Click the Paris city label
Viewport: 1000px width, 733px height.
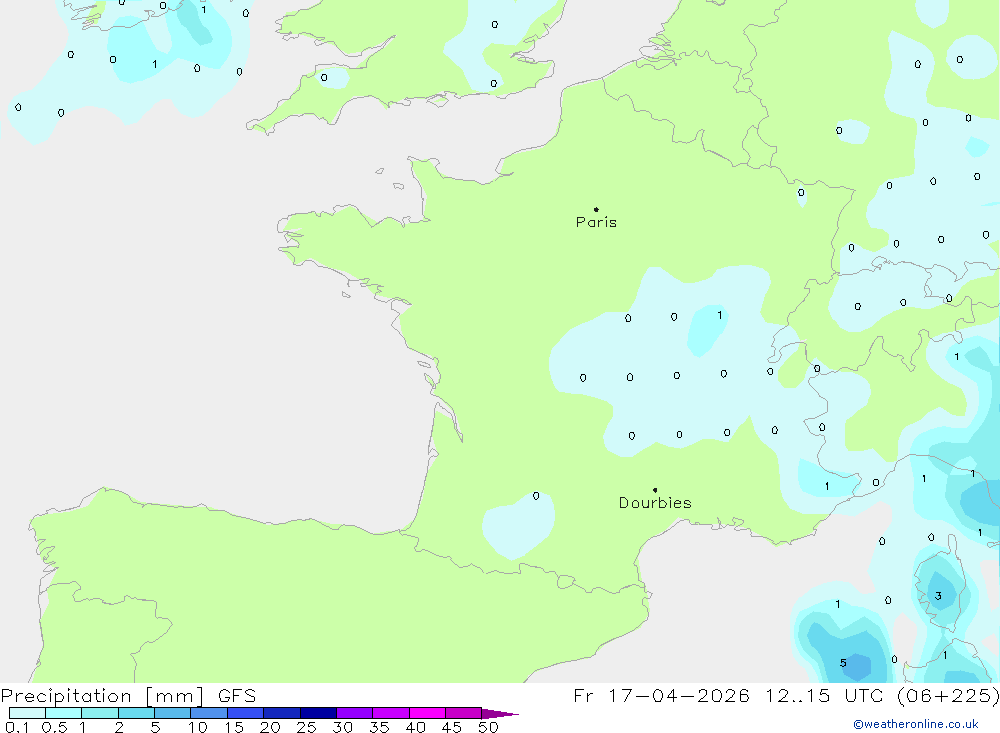tap(596, 222)
